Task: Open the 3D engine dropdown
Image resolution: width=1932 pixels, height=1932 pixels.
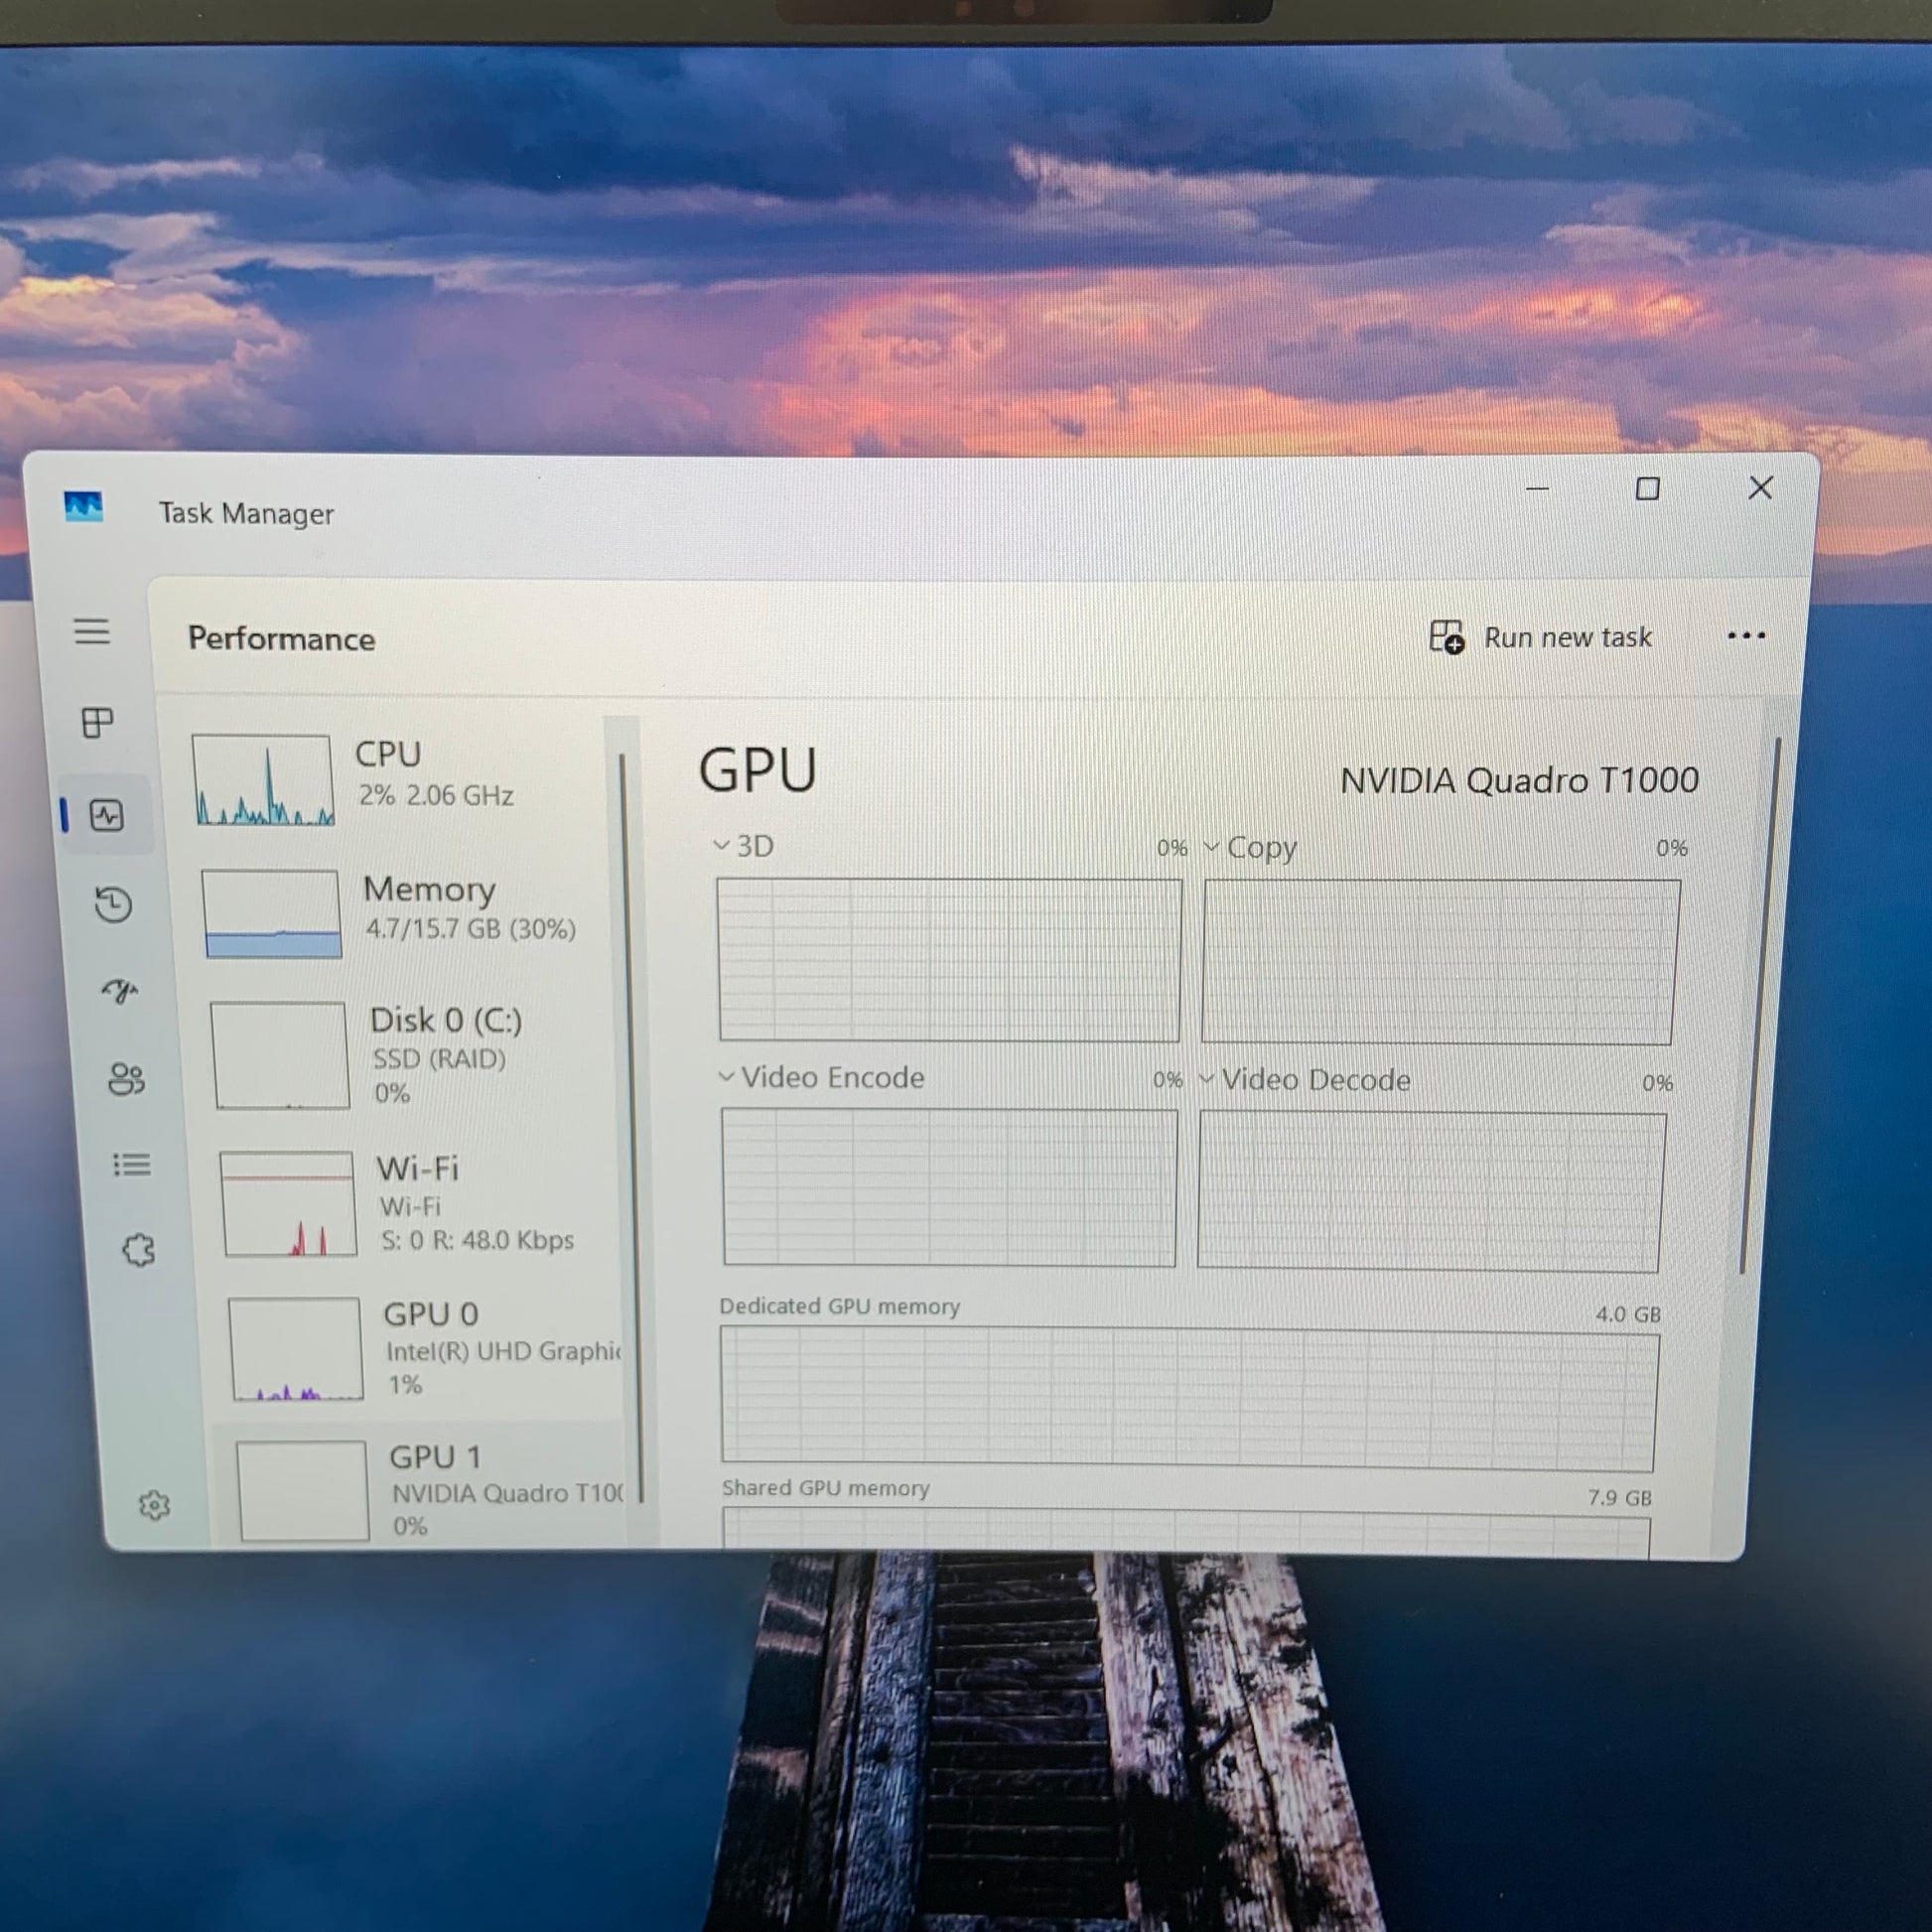Action: (x=745, y=846)
